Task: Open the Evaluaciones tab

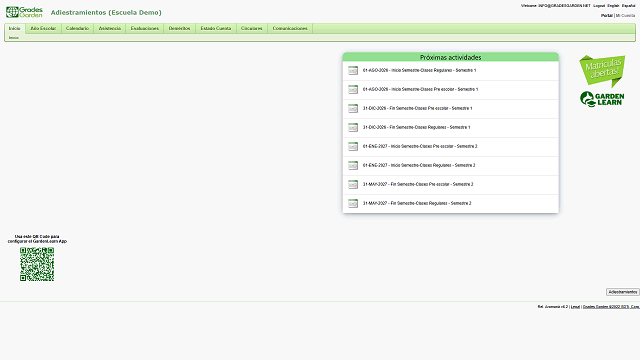Action: [144, 28]
